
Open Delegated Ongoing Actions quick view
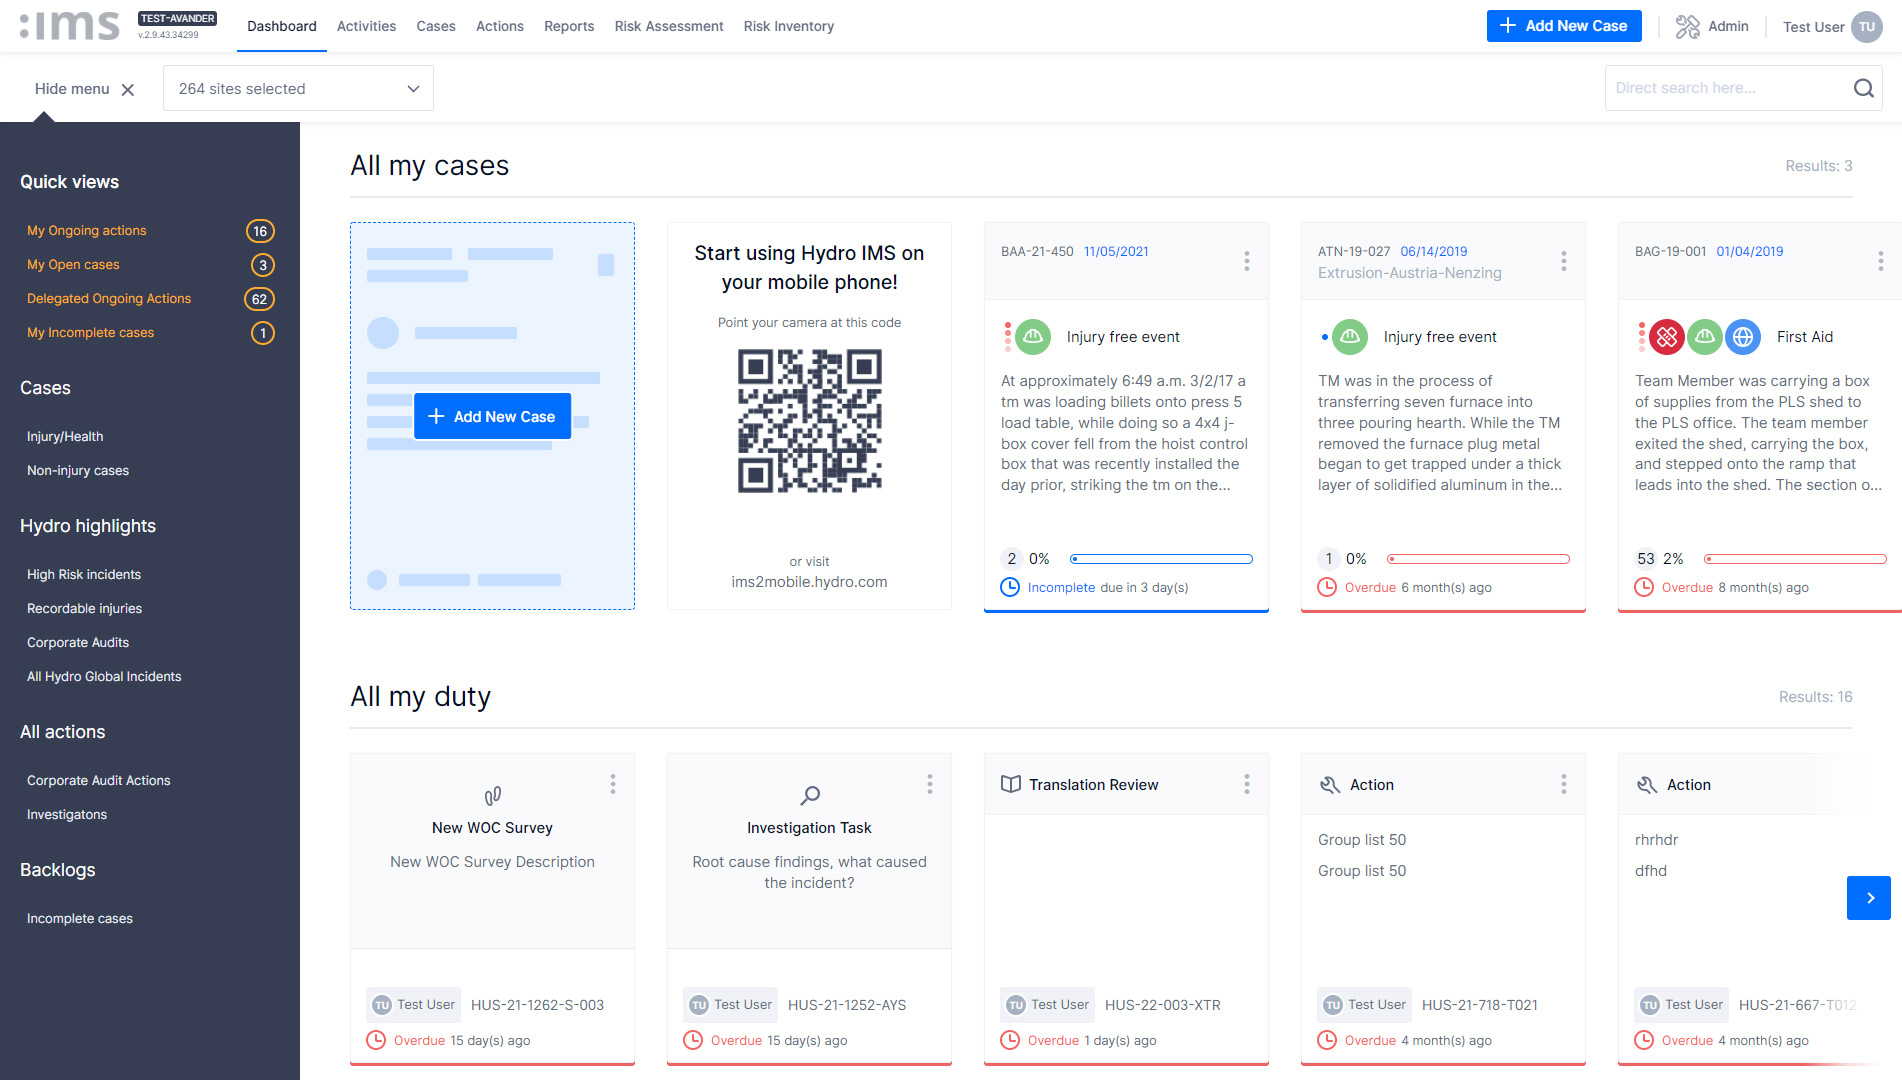(x=109, y=298)
